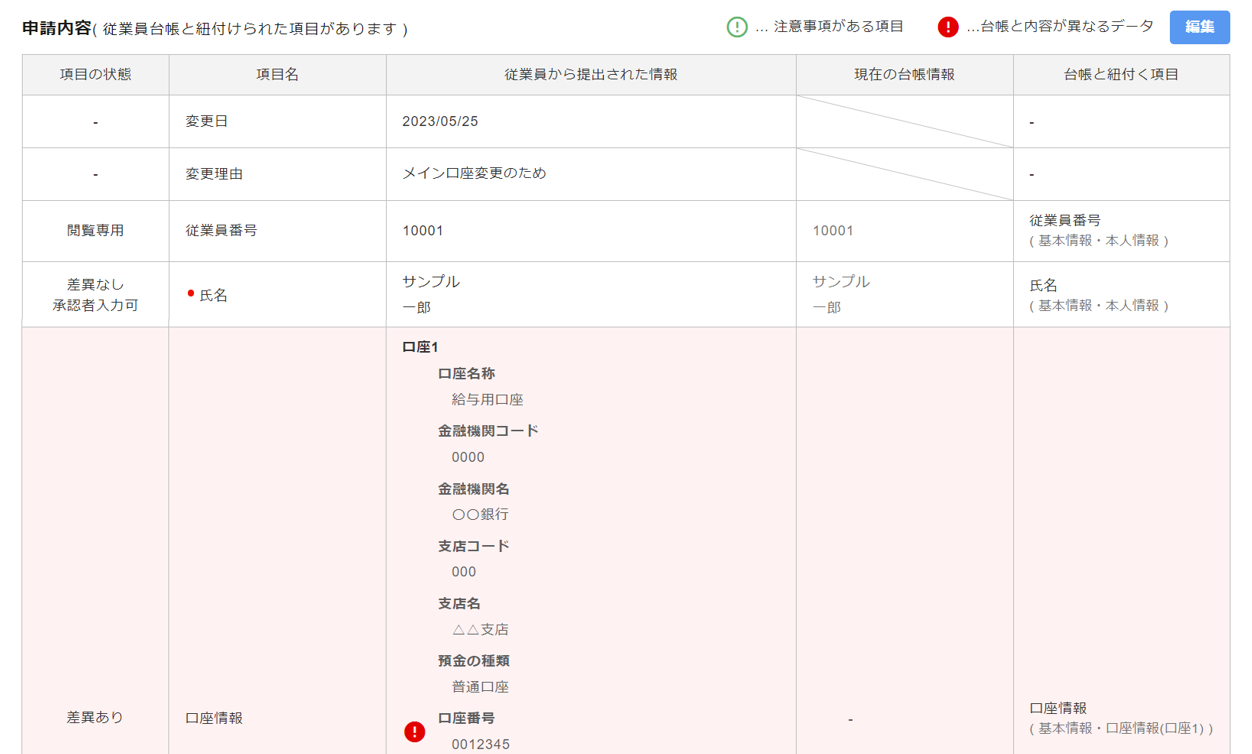Click the value △△支店

tap(480, 629)
